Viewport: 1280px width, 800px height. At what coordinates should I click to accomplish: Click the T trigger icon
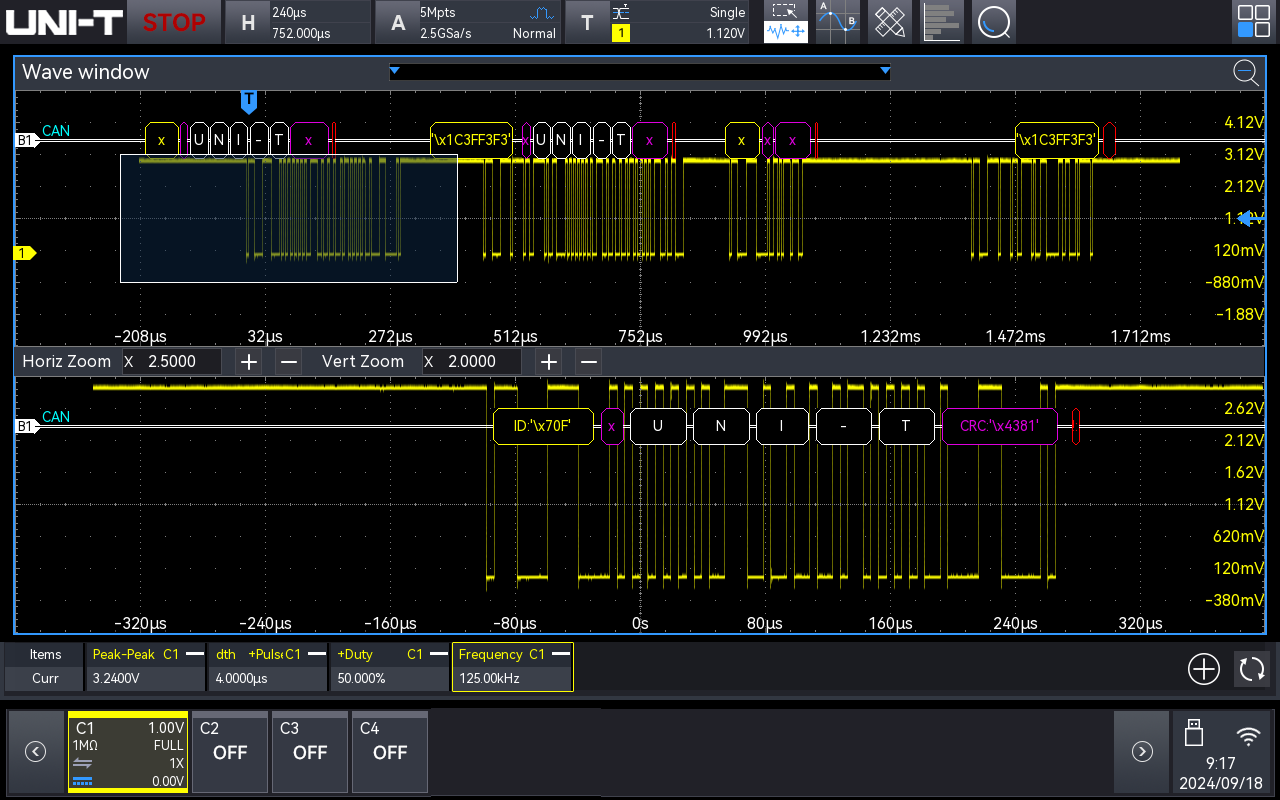(587, 22)
